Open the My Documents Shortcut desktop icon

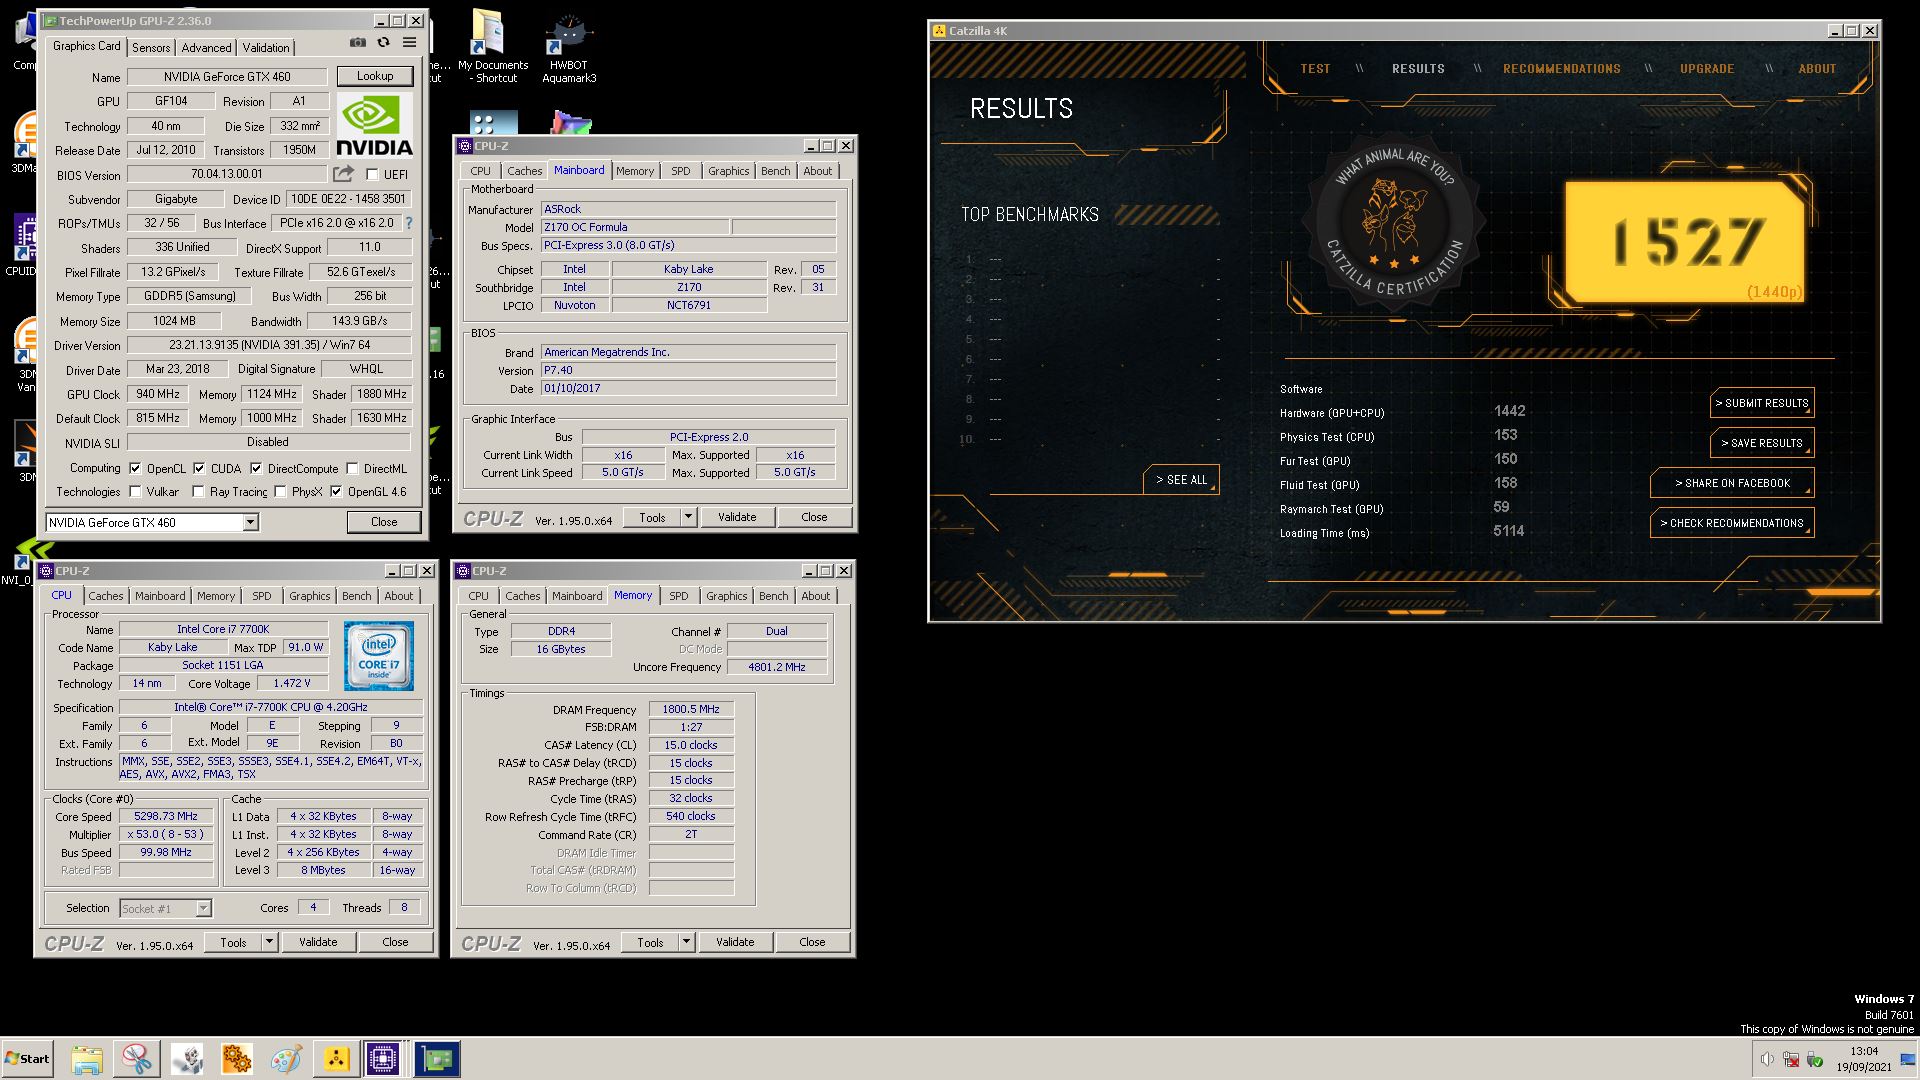493,47
